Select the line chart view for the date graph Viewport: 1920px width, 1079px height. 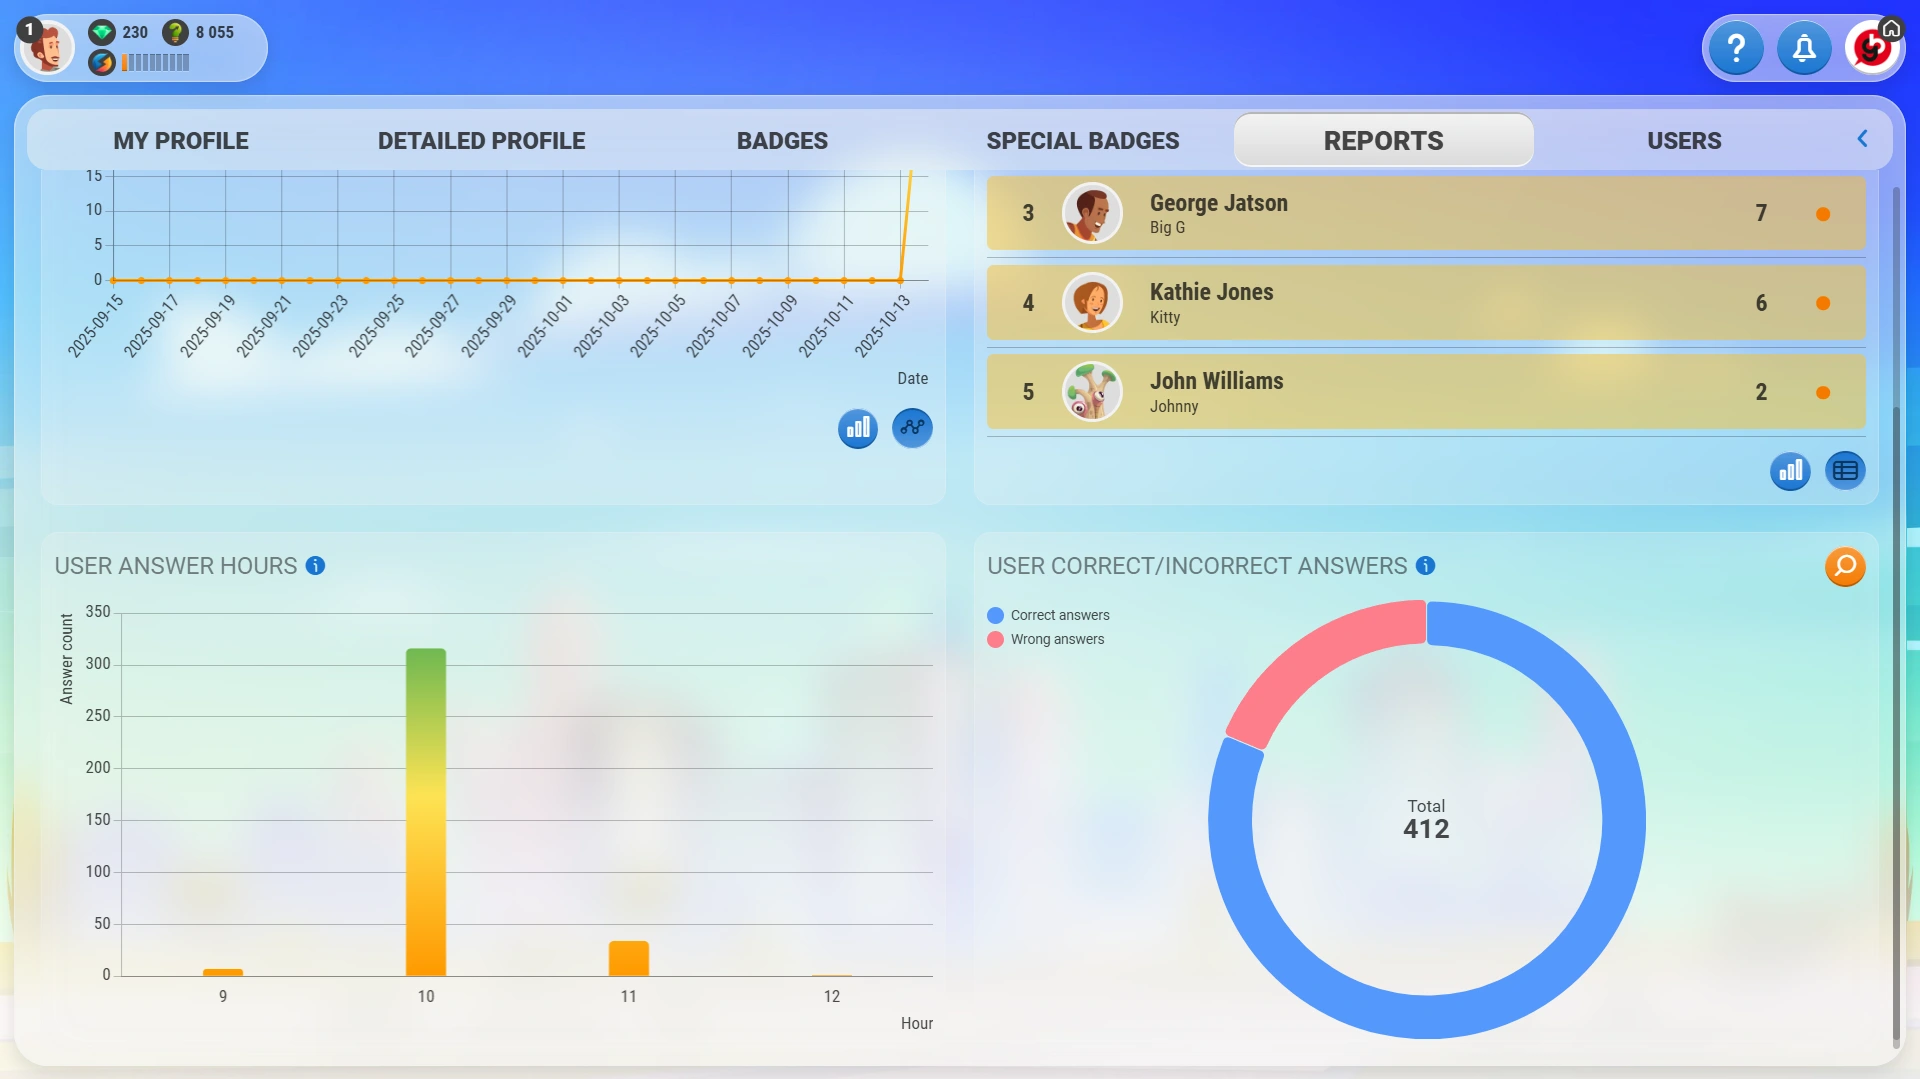click(x=912, y=428)
